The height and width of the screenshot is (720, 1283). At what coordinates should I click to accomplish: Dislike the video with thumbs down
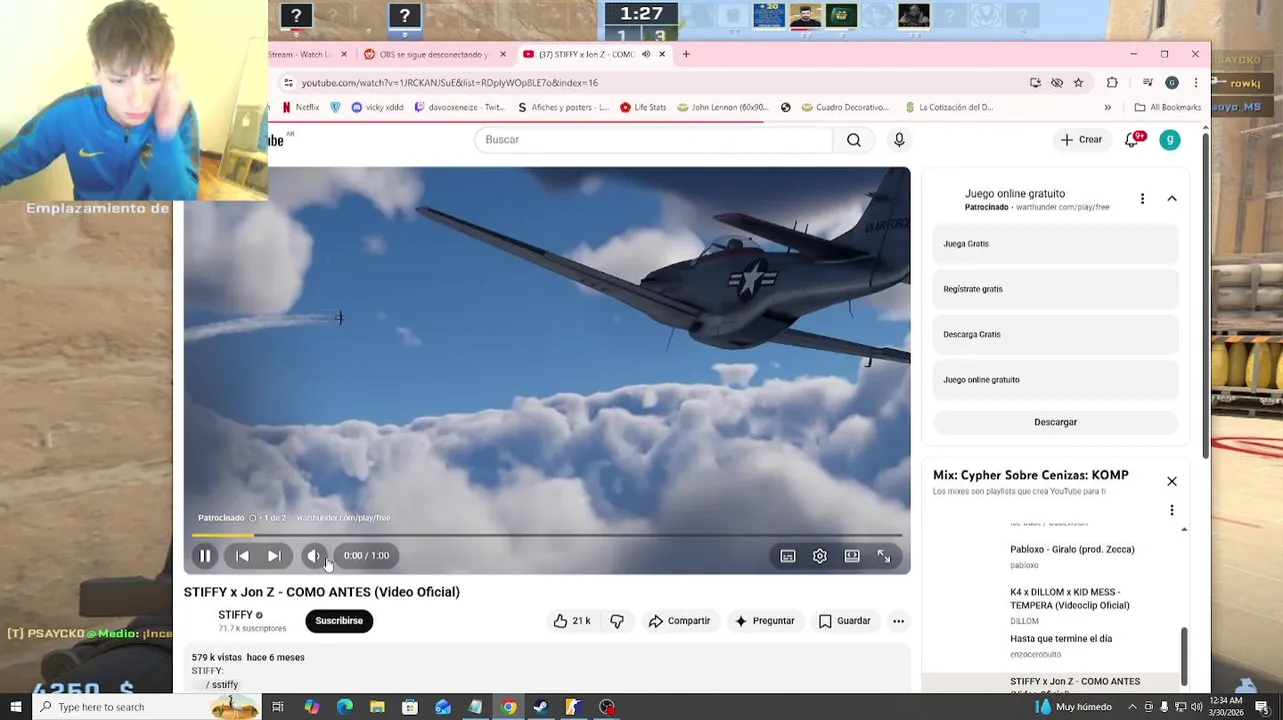(x=617, y=621)
